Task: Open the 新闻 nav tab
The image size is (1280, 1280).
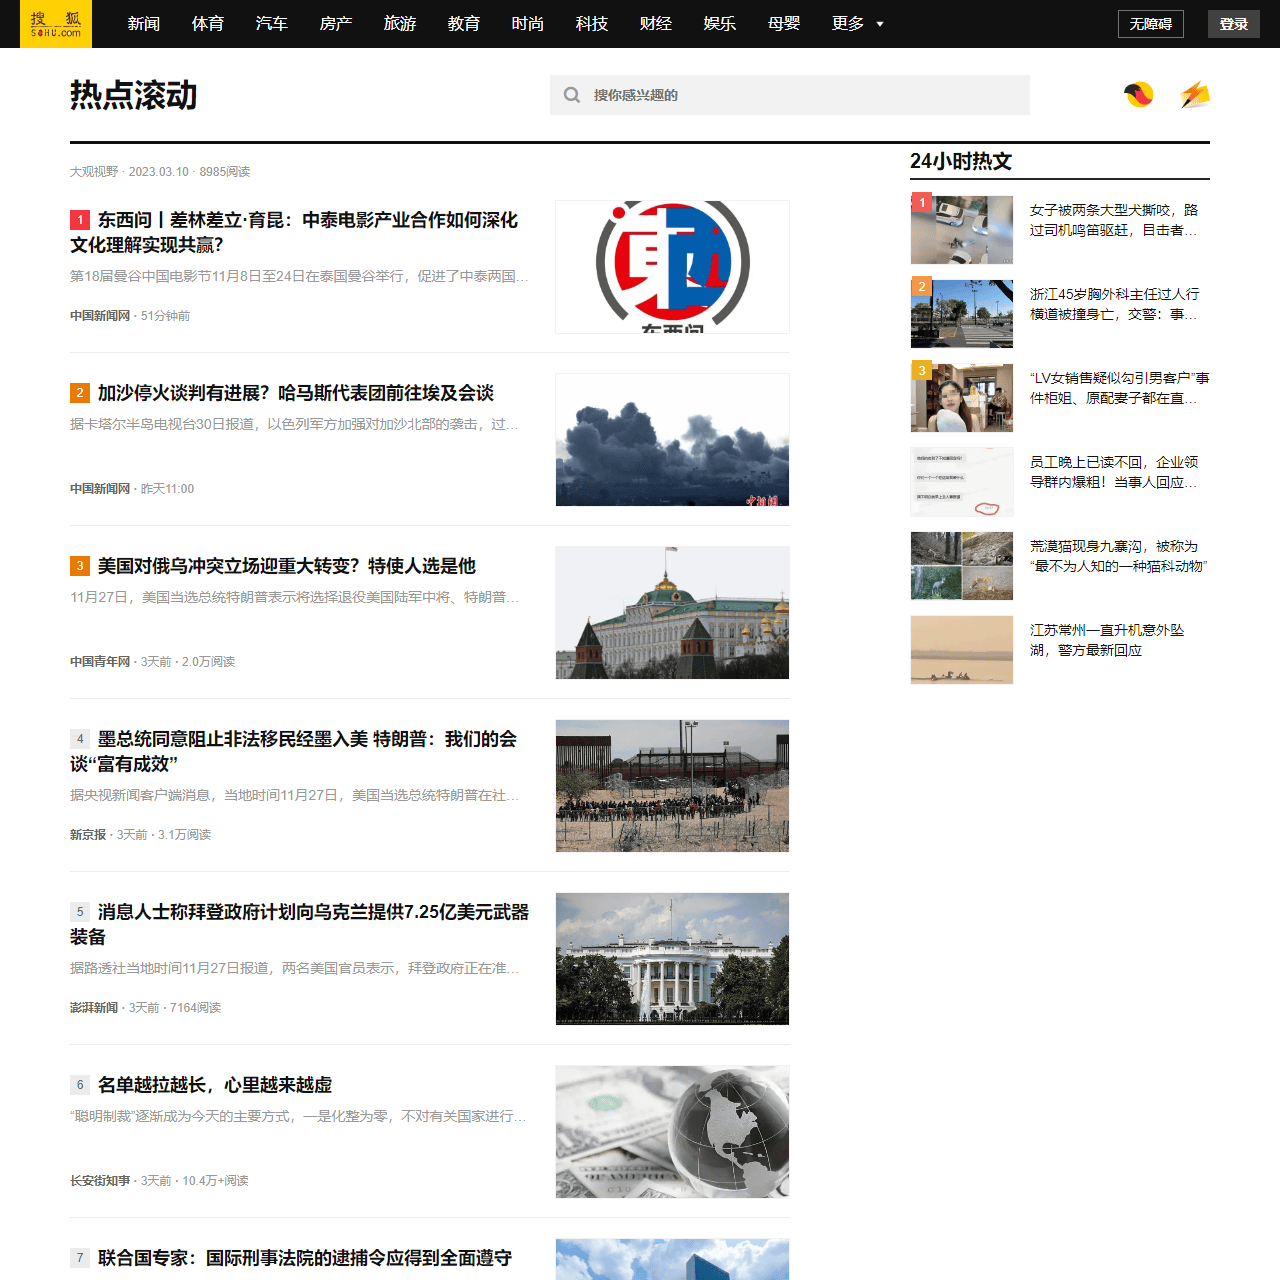Action: tap(144, 24)
